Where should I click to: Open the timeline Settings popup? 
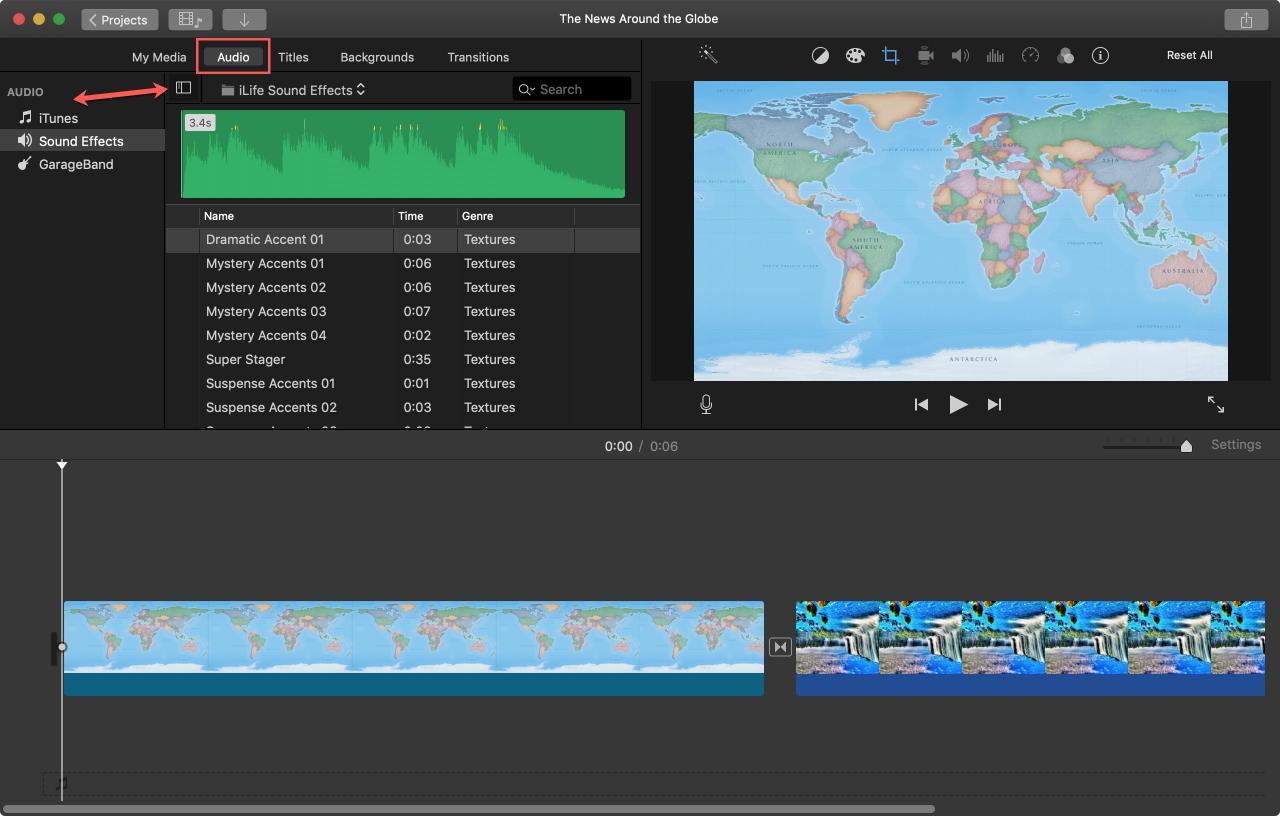1236,445
